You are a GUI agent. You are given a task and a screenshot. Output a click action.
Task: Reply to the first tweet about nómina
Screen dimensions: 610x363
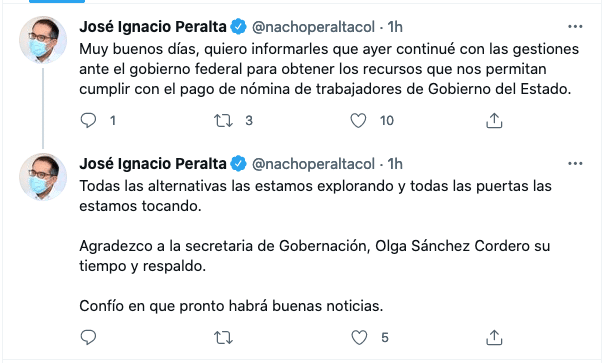[88, 120]
